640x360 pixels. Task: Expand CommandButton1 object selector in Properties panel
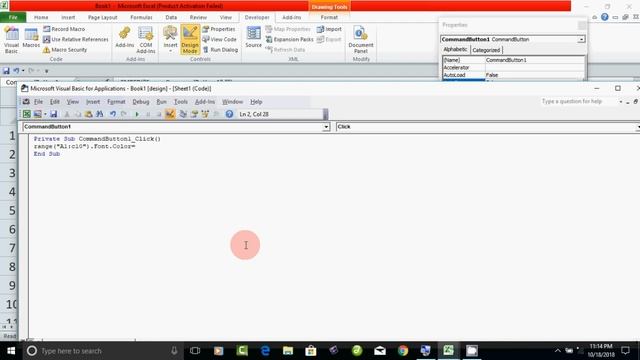(x=581, y=40)
